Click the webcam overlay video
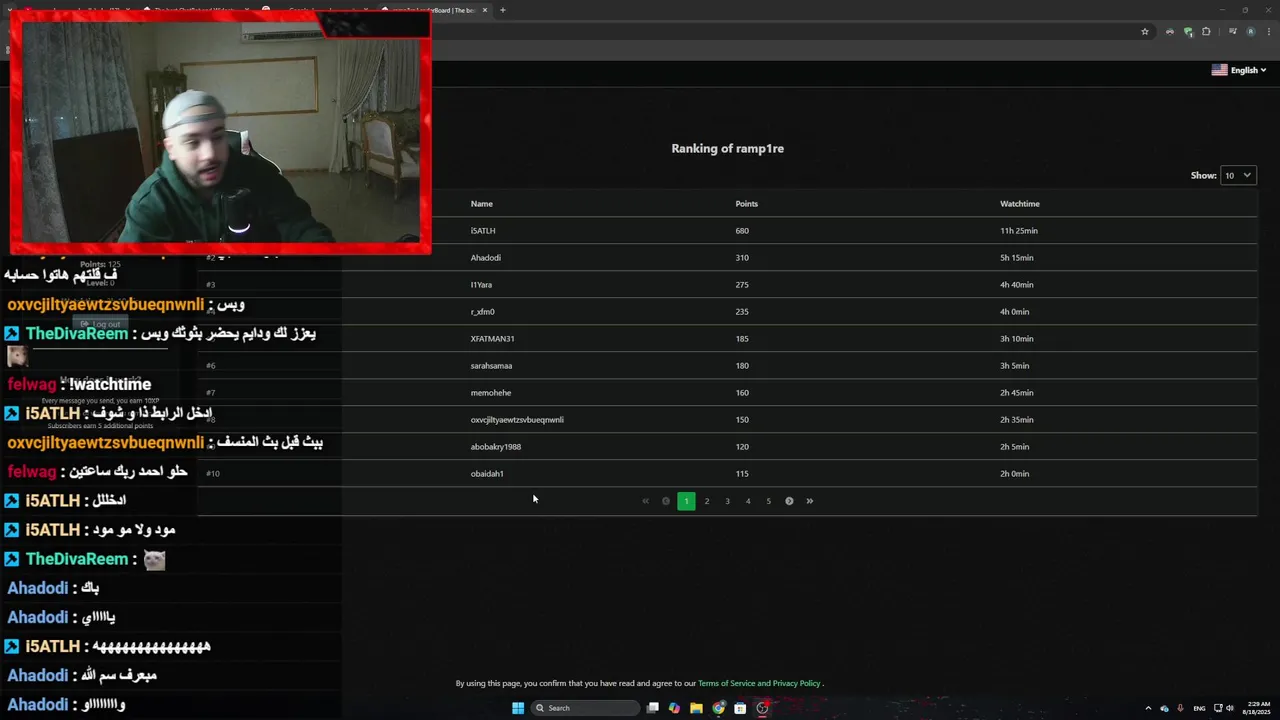 tap(221, 132)
